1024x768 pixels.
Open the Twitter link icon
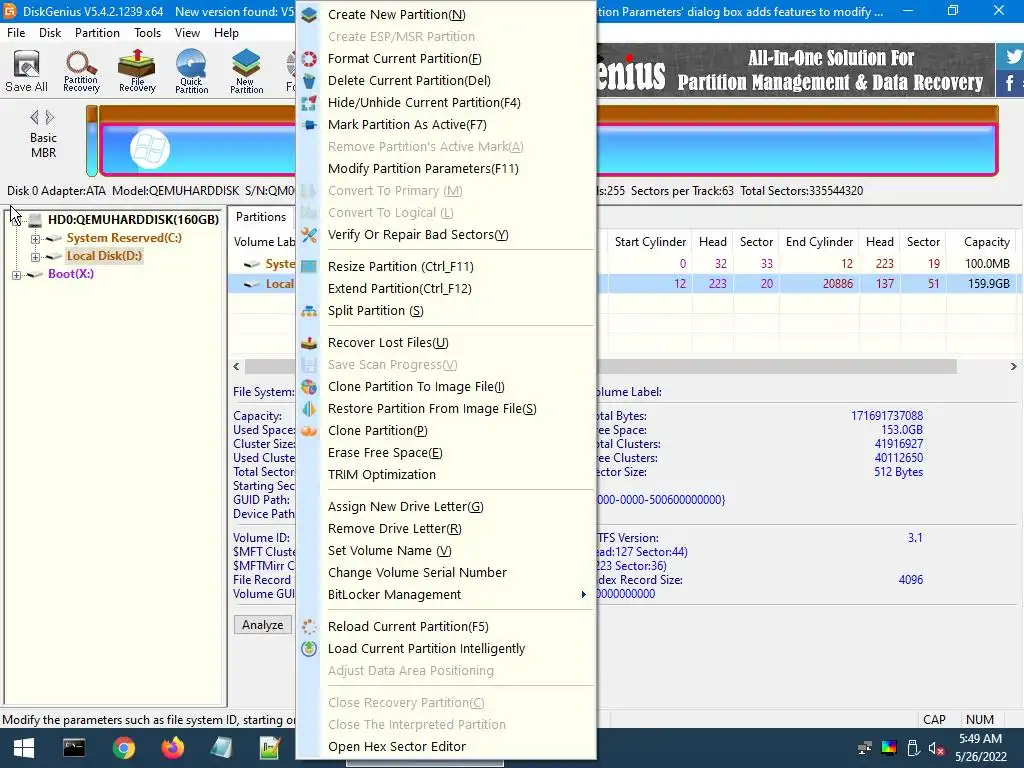click(x=1012, y=56)
